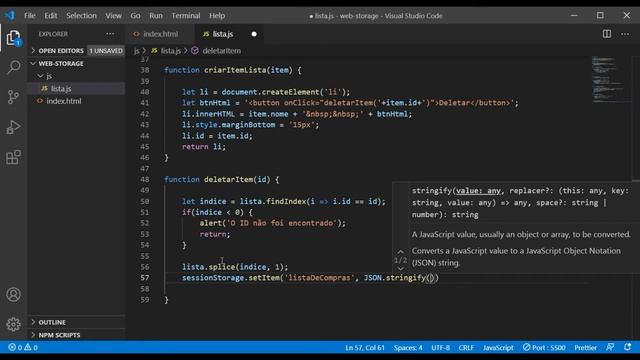This screenshot has height=360, width=640.
Task: Click the 1 UNSAVED badge
Action: pyautogui.click(x=106, y=51)
